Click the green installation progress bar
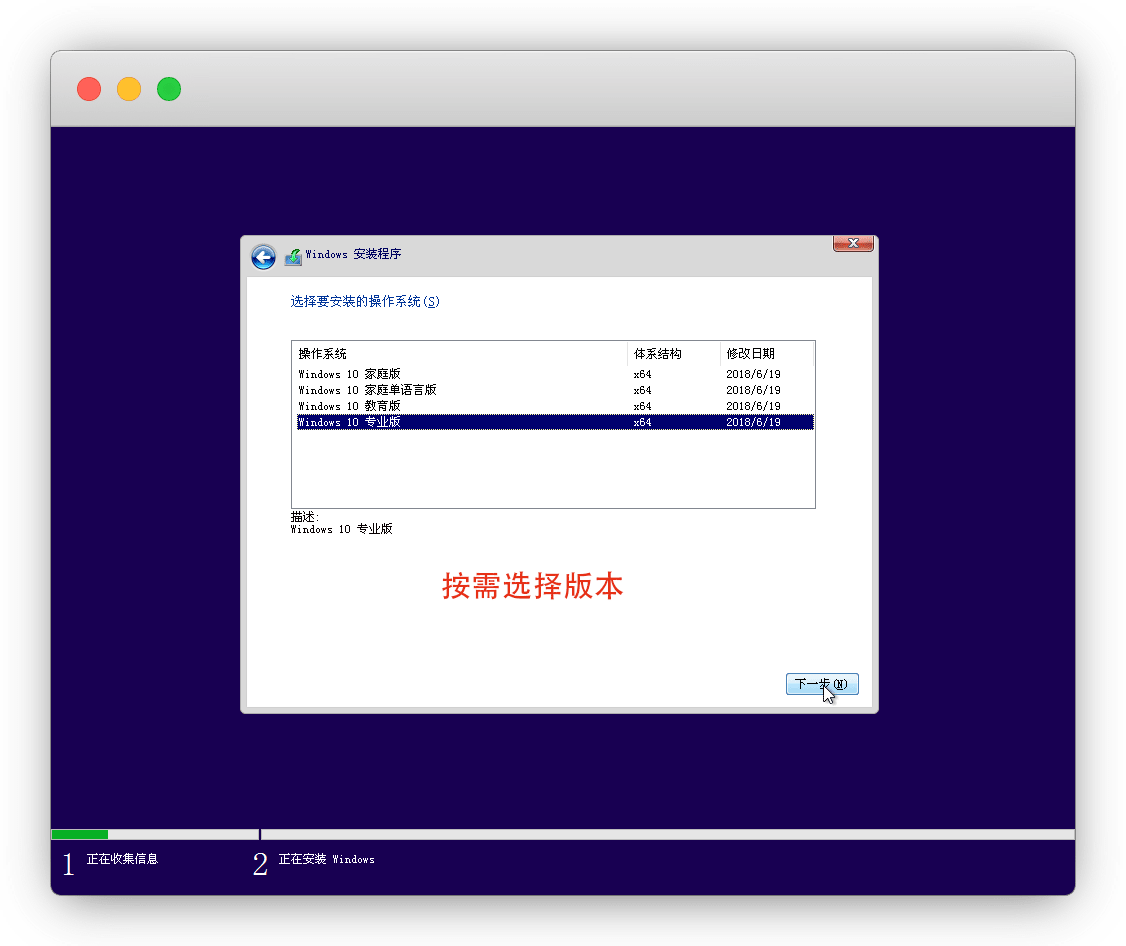The image size is (1126, 946). [x=79, y=834]
